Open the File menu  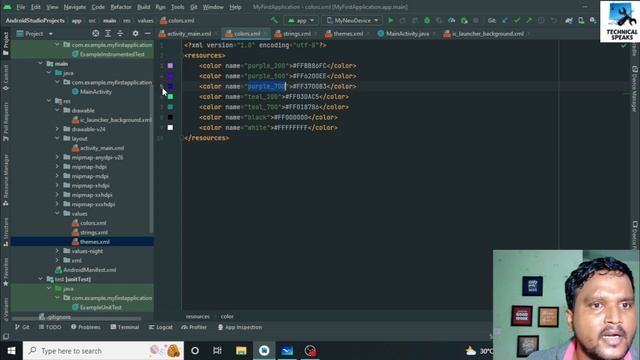(x=20, y=7)
